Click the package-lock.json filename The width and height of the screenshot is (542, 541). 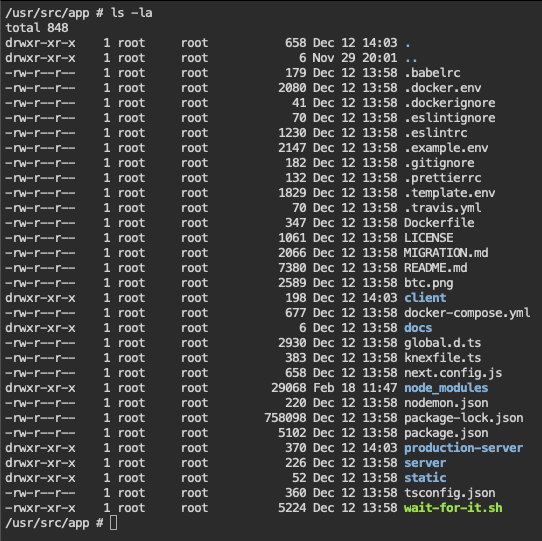[x=464, y=418]
